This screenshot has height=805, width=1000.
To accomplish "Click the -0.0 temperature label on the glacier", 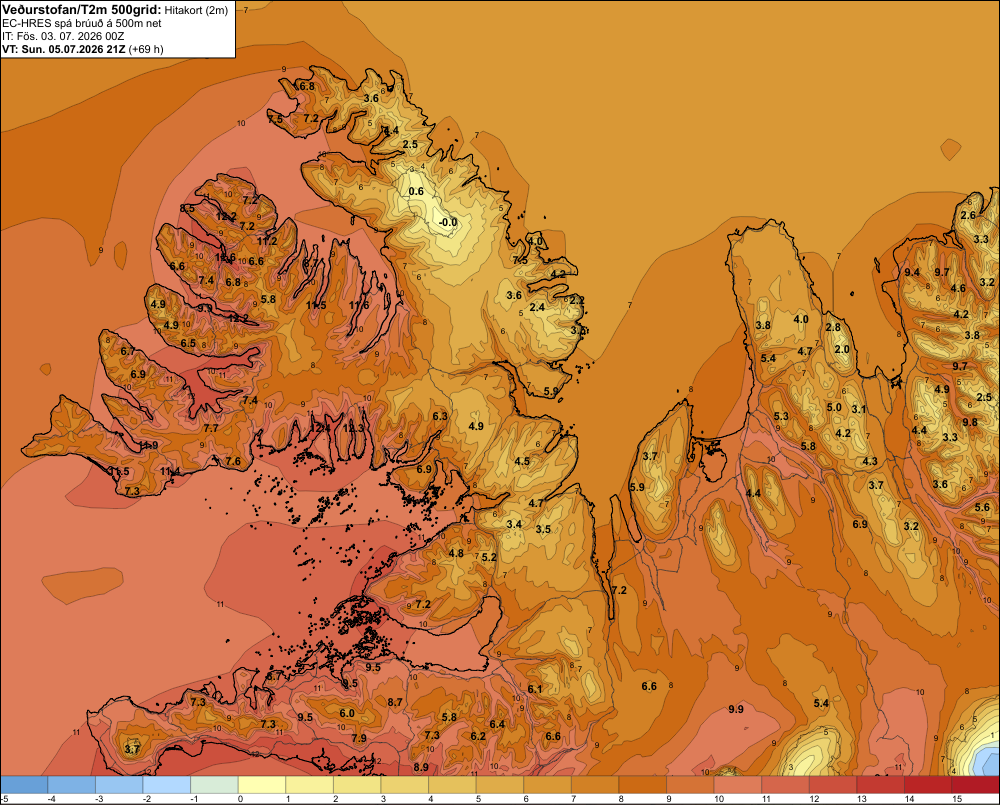I will (448, 223).
